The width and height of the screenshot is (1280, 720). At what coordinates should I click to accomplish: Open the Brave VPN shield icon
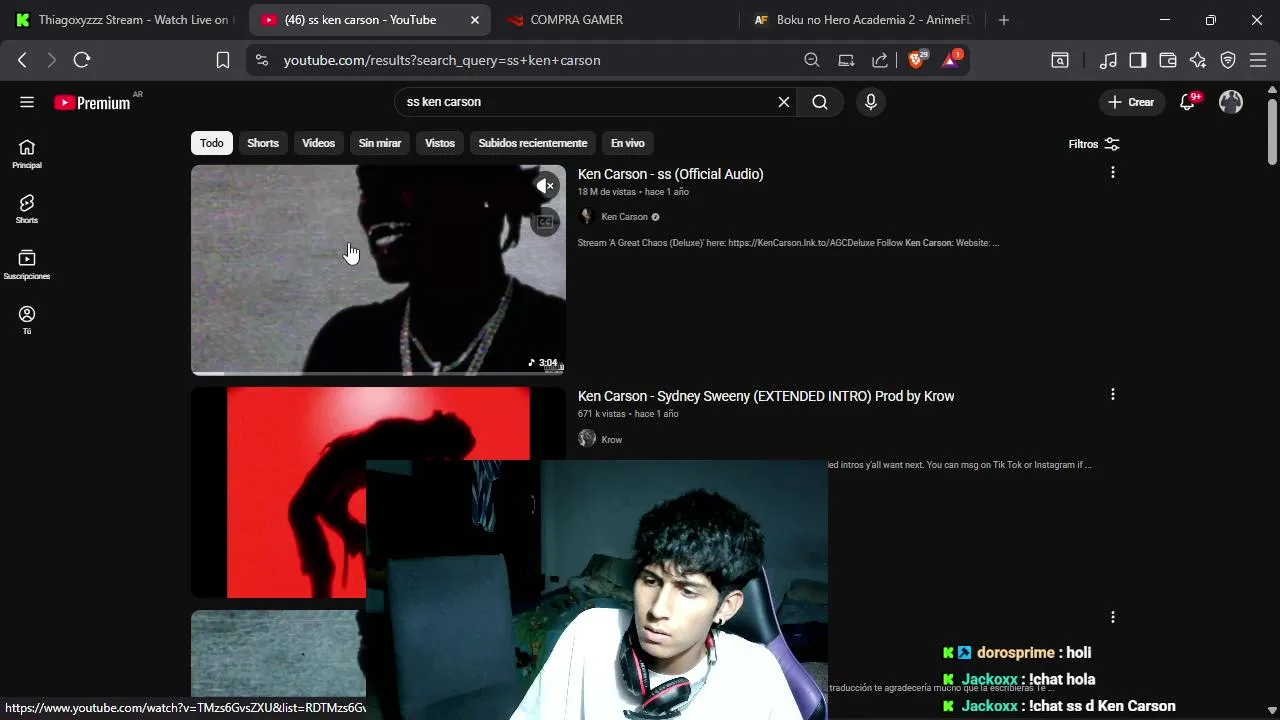(1228, 60)
